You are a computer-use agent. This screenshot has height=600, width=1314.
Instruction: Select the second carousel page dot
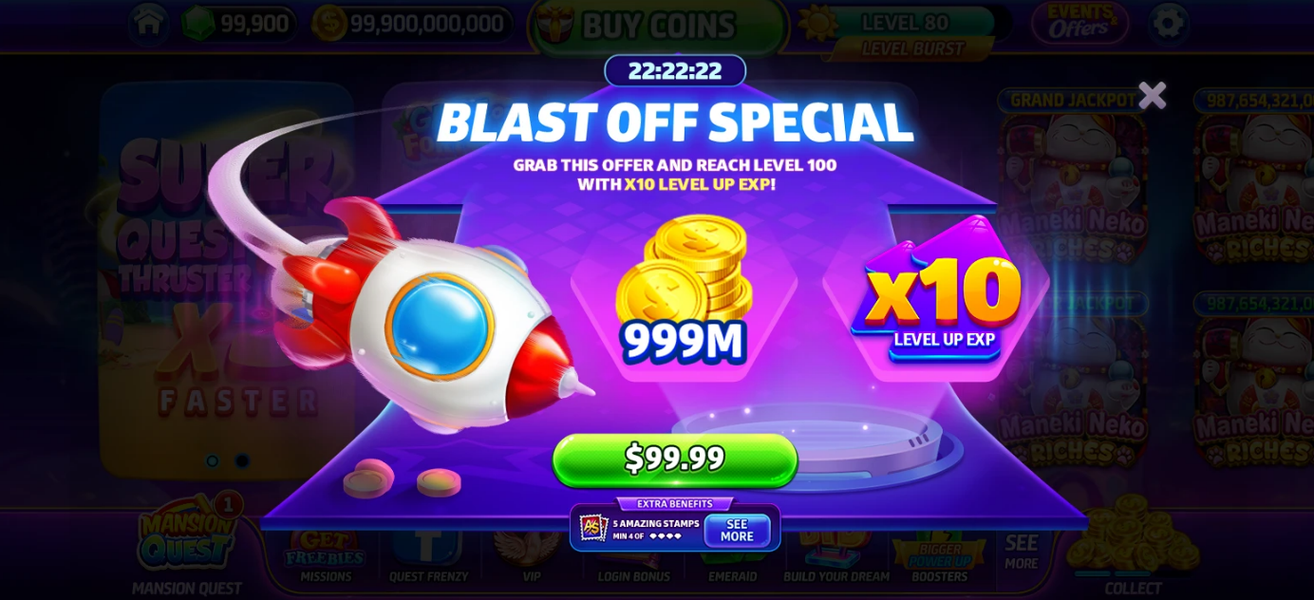click(242, 461)
